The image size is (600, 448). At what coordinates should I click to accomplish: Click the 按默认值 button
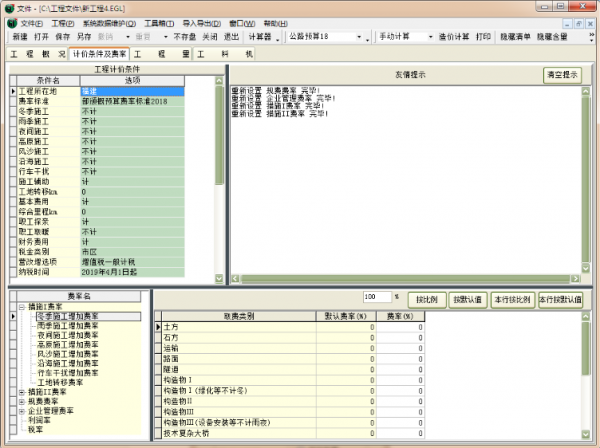click(x=468, y=300)
